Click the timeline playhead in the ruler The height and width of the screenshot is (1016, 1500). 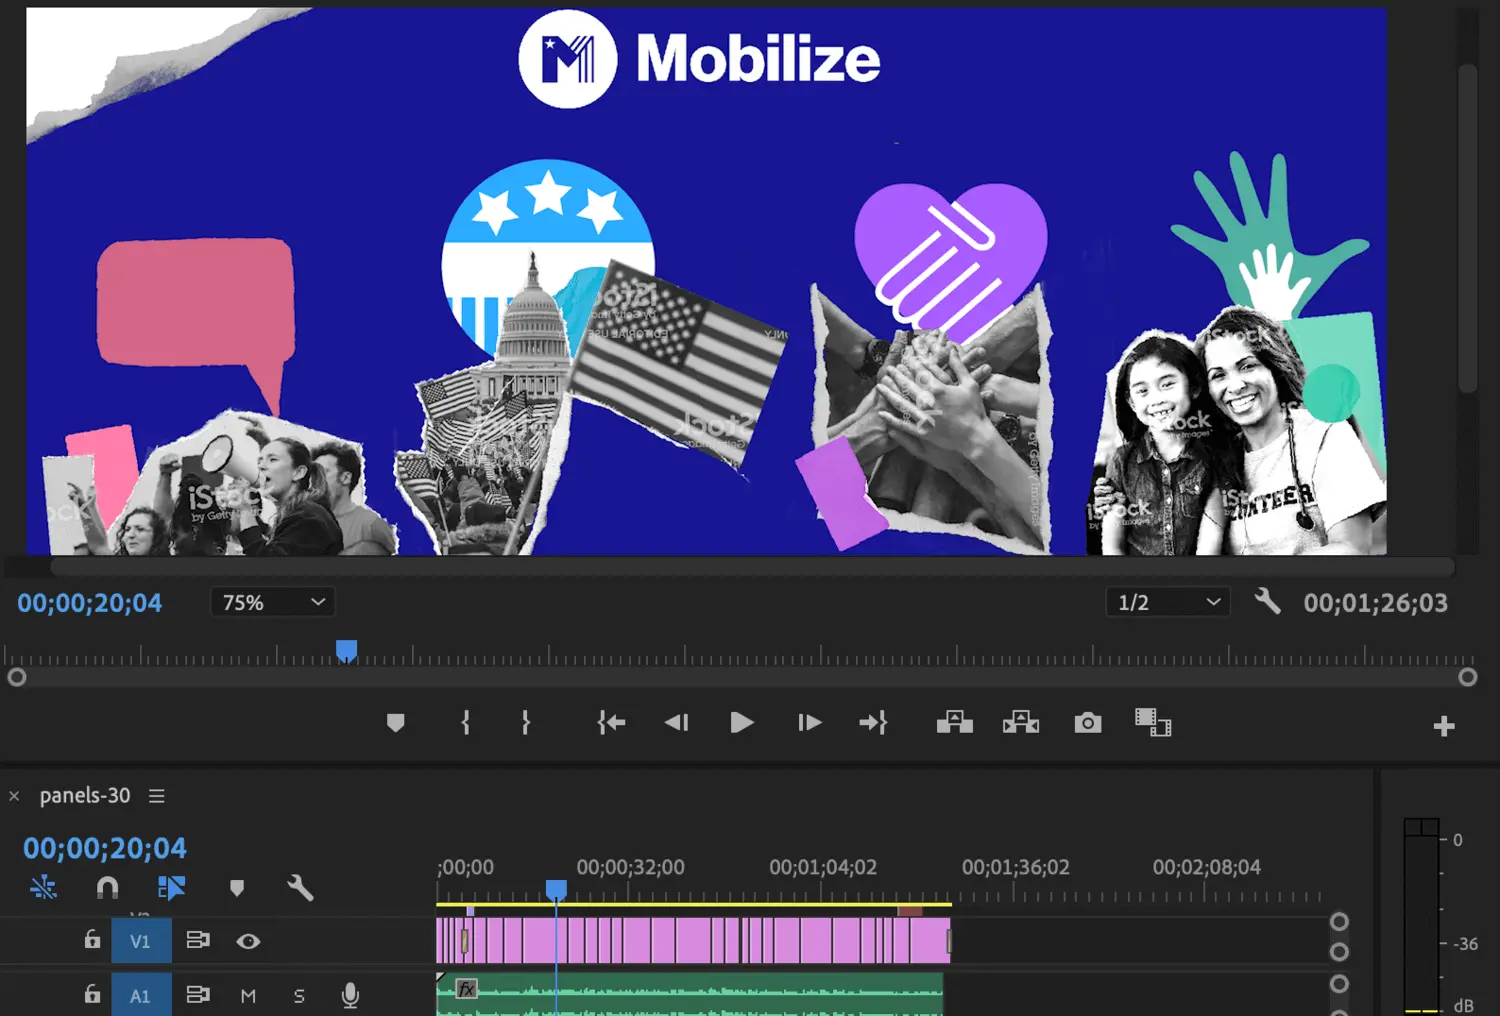[x=556, y=890]
